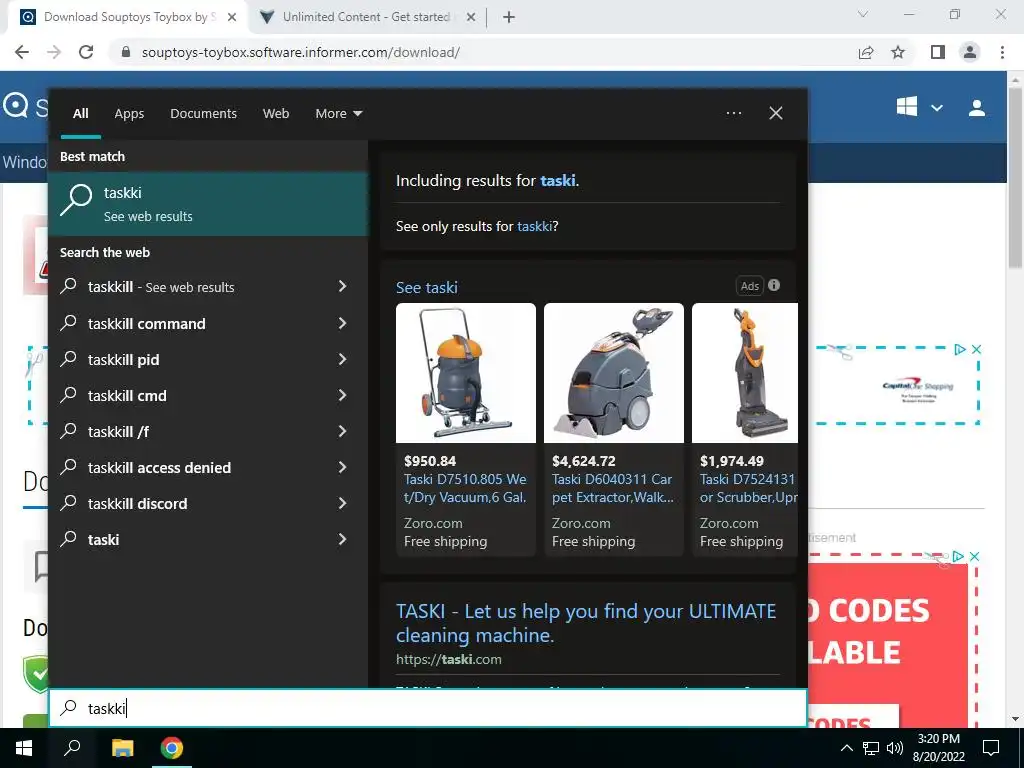Select the taskkill pid suggestion text
This screenshot has height=768, width=1024.
tap(123, 360)
